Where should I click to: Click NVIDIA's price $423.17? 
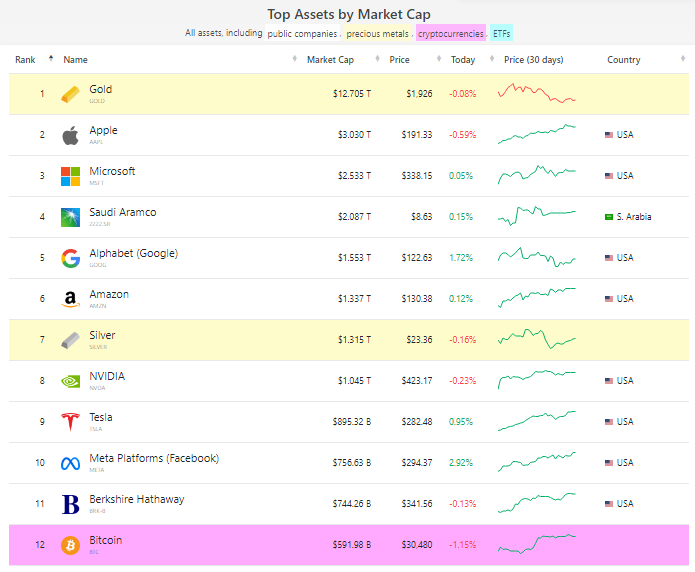[x=417, y=381]
